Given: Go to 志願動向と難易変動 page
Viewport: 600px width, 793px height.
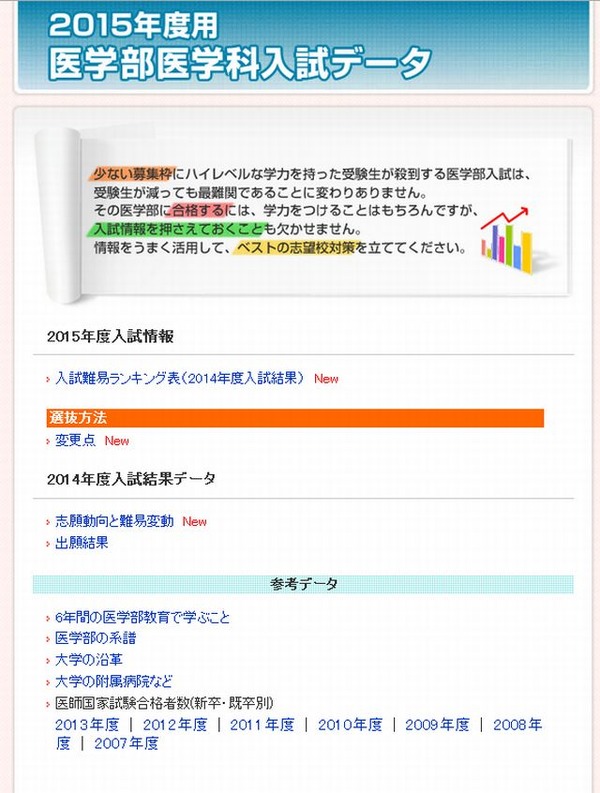Looking at the screenshot, I should [114, 521].
